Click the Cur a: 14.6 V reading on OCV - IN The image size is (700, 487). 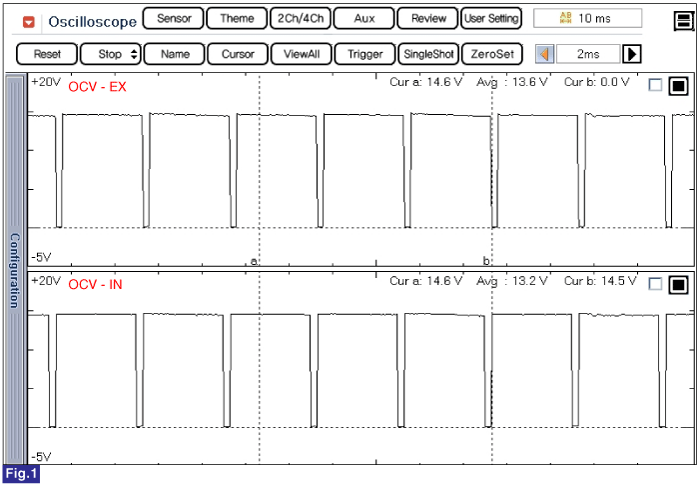(x=425, y=281)
